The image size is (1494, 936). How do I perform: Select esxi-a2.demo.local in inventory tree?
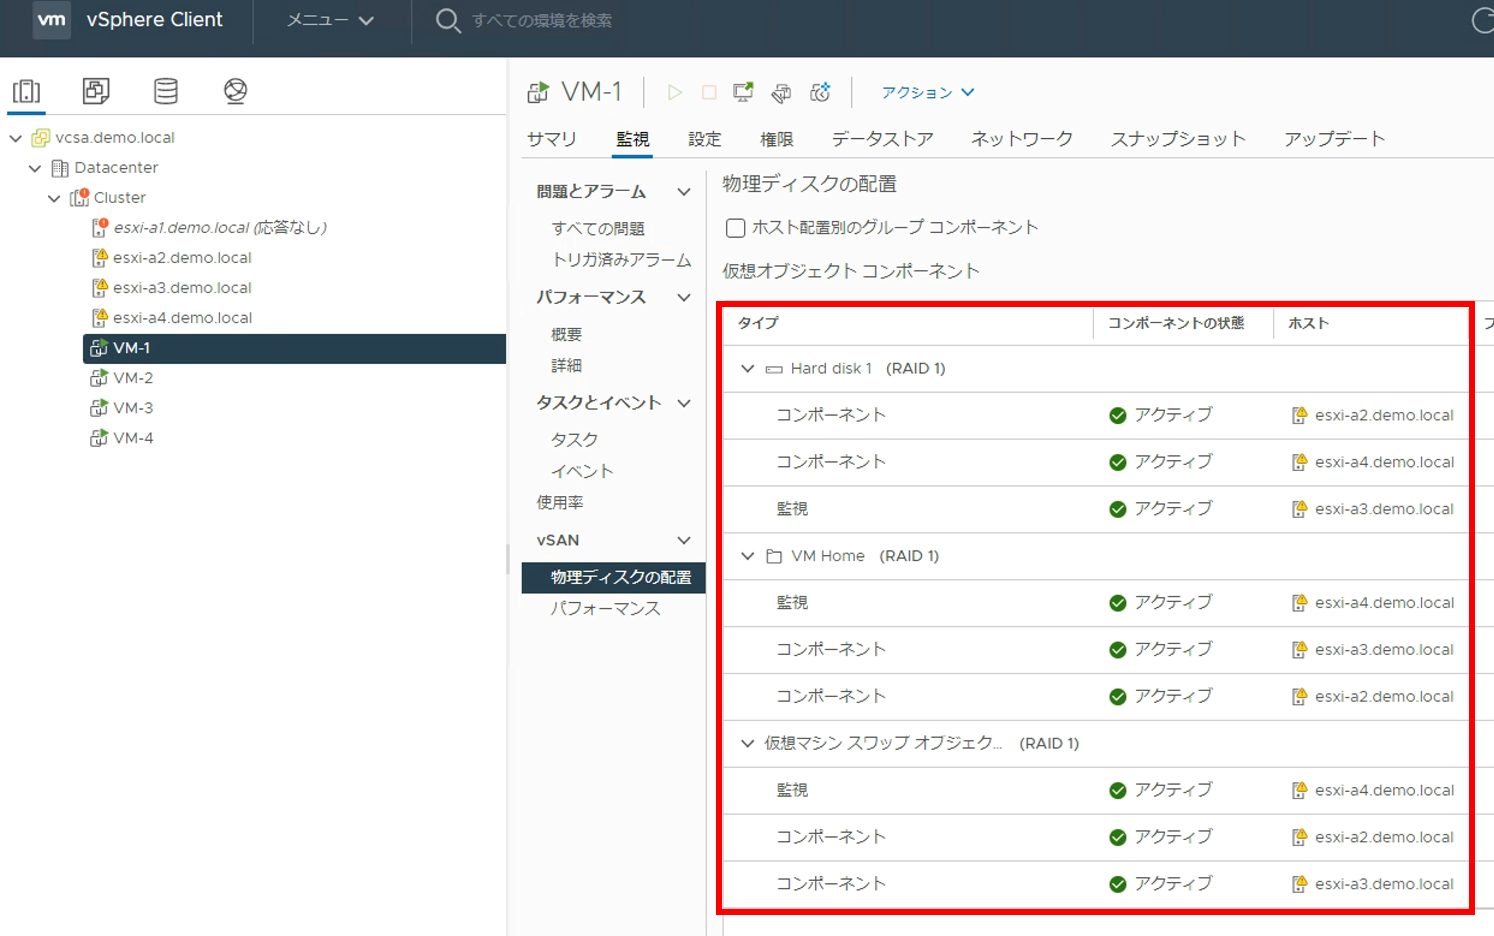[182, 257]
